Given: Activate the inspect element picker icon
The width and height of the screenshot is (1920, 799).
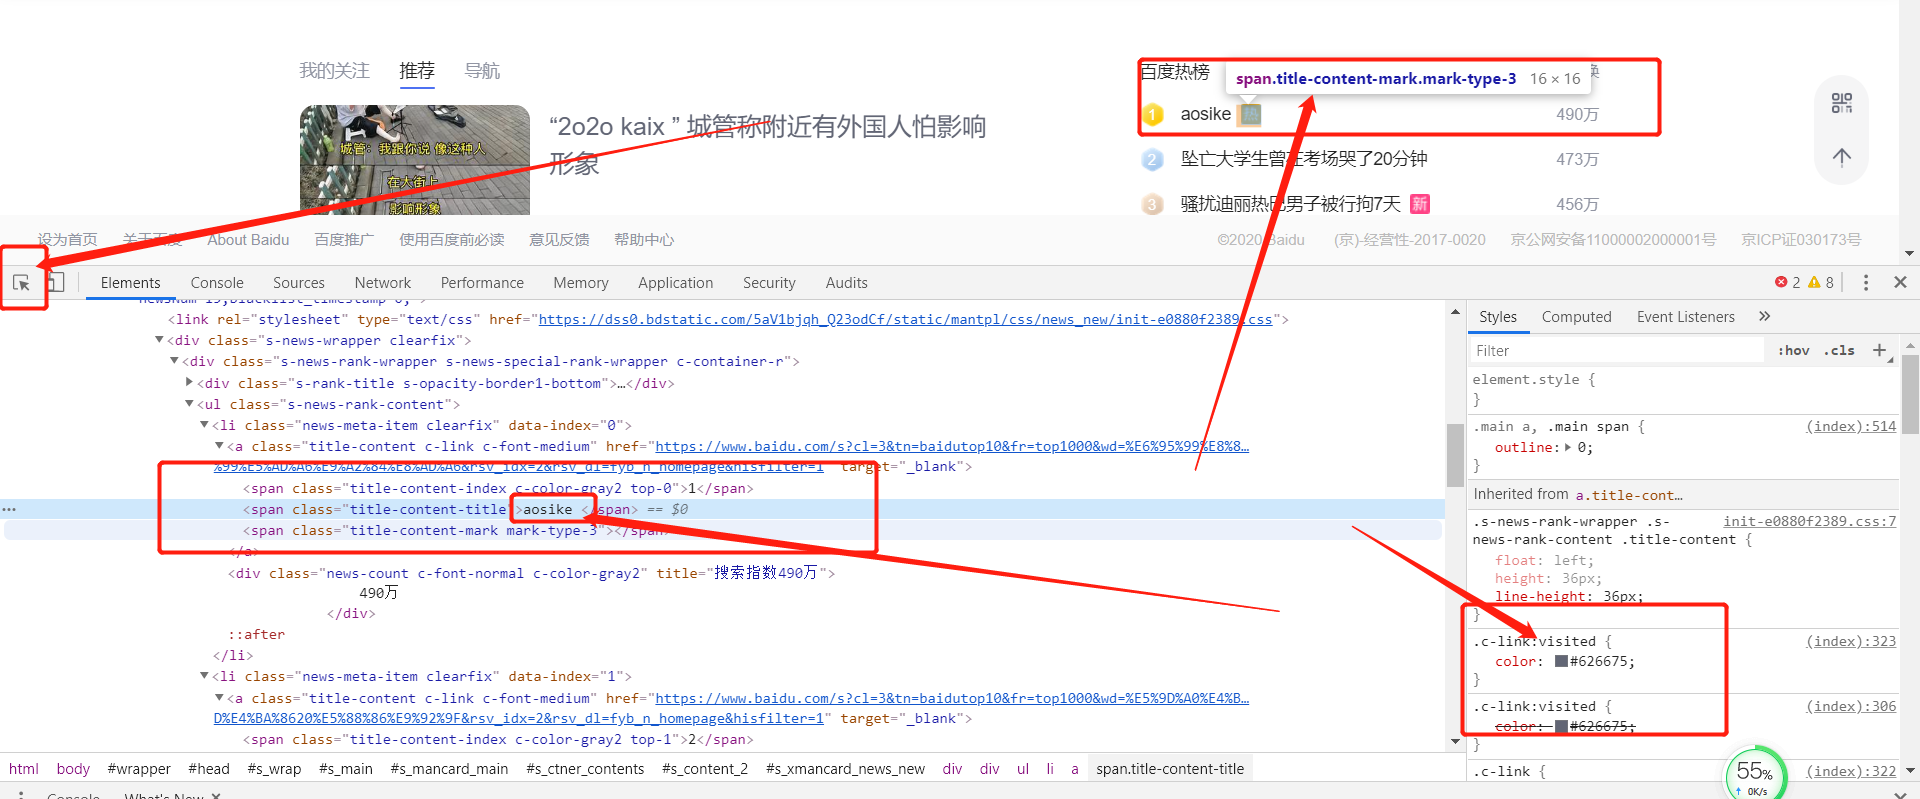Looking at the screenshot, I should point(21,283).
